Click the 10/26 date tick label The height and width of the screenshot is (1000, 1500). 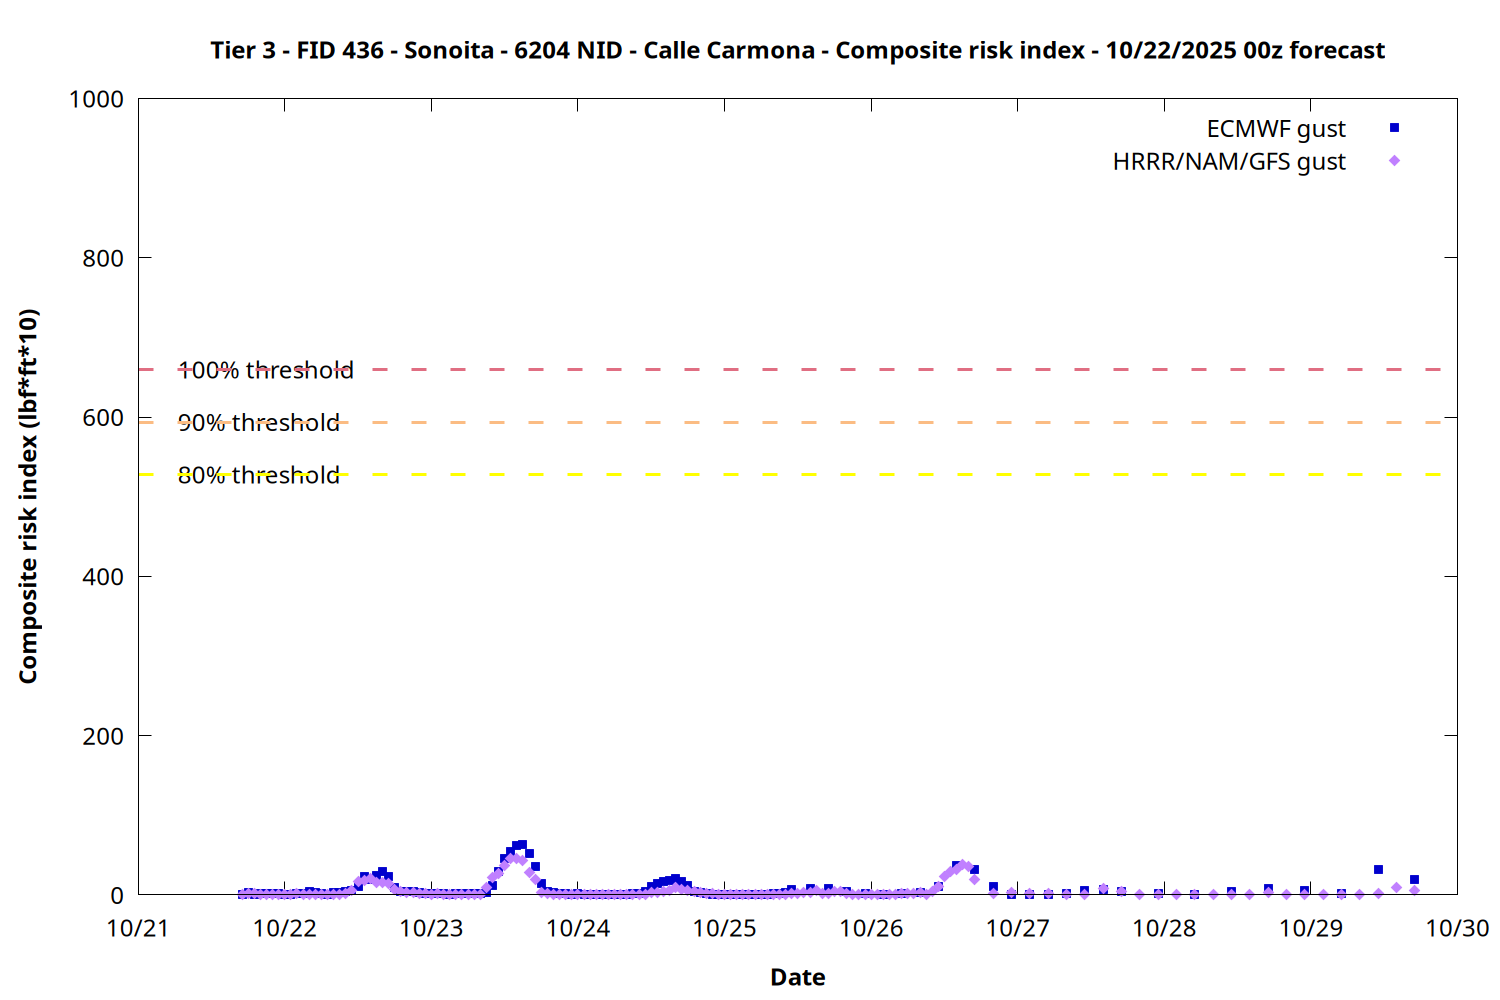pyautogui.click(x=871, y=928)
